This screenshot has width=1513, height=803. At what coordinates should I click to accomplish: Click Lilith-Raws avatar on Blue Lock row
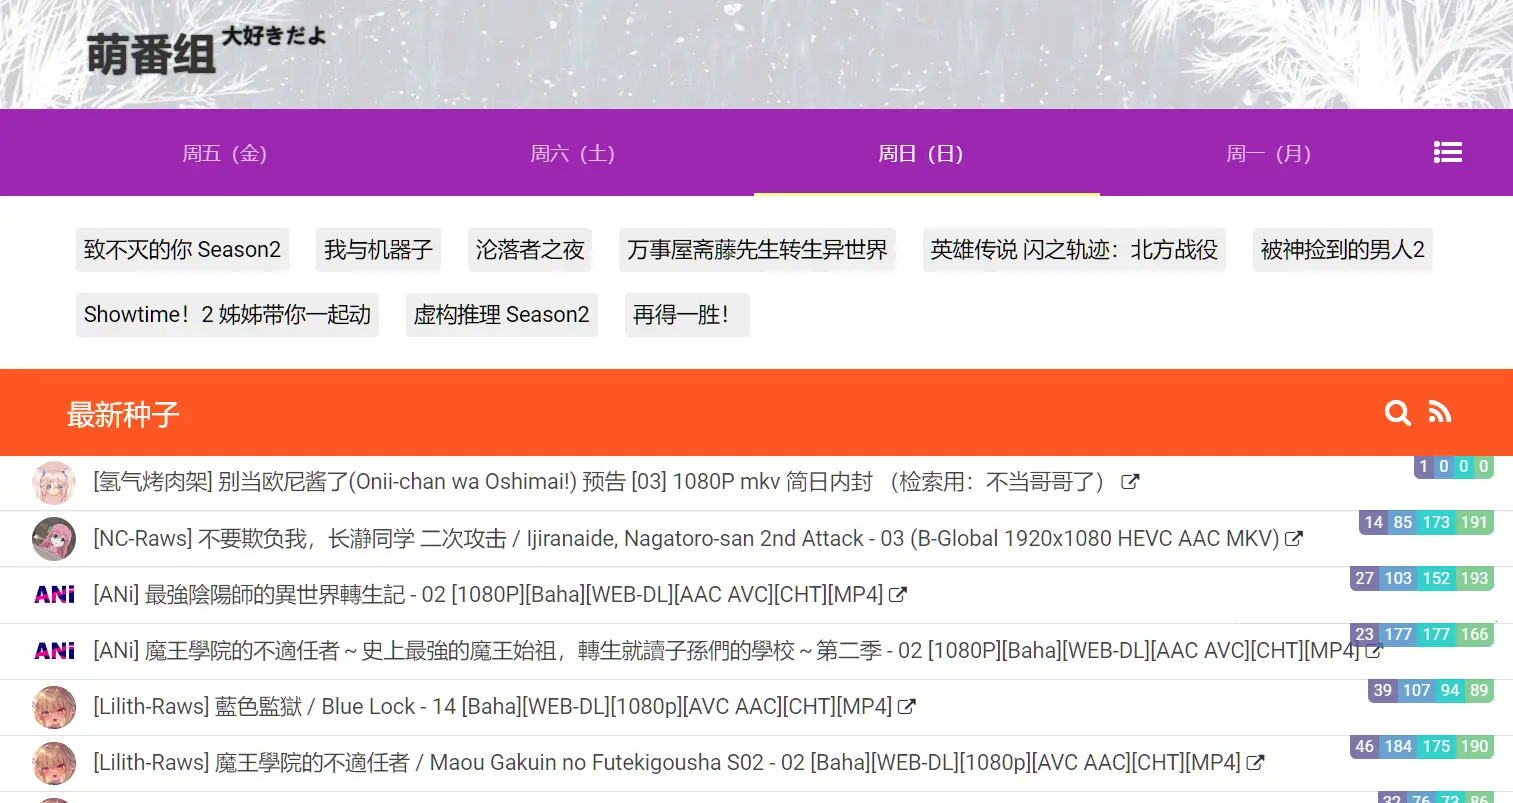pyautogui.click(x=54, y=707)
